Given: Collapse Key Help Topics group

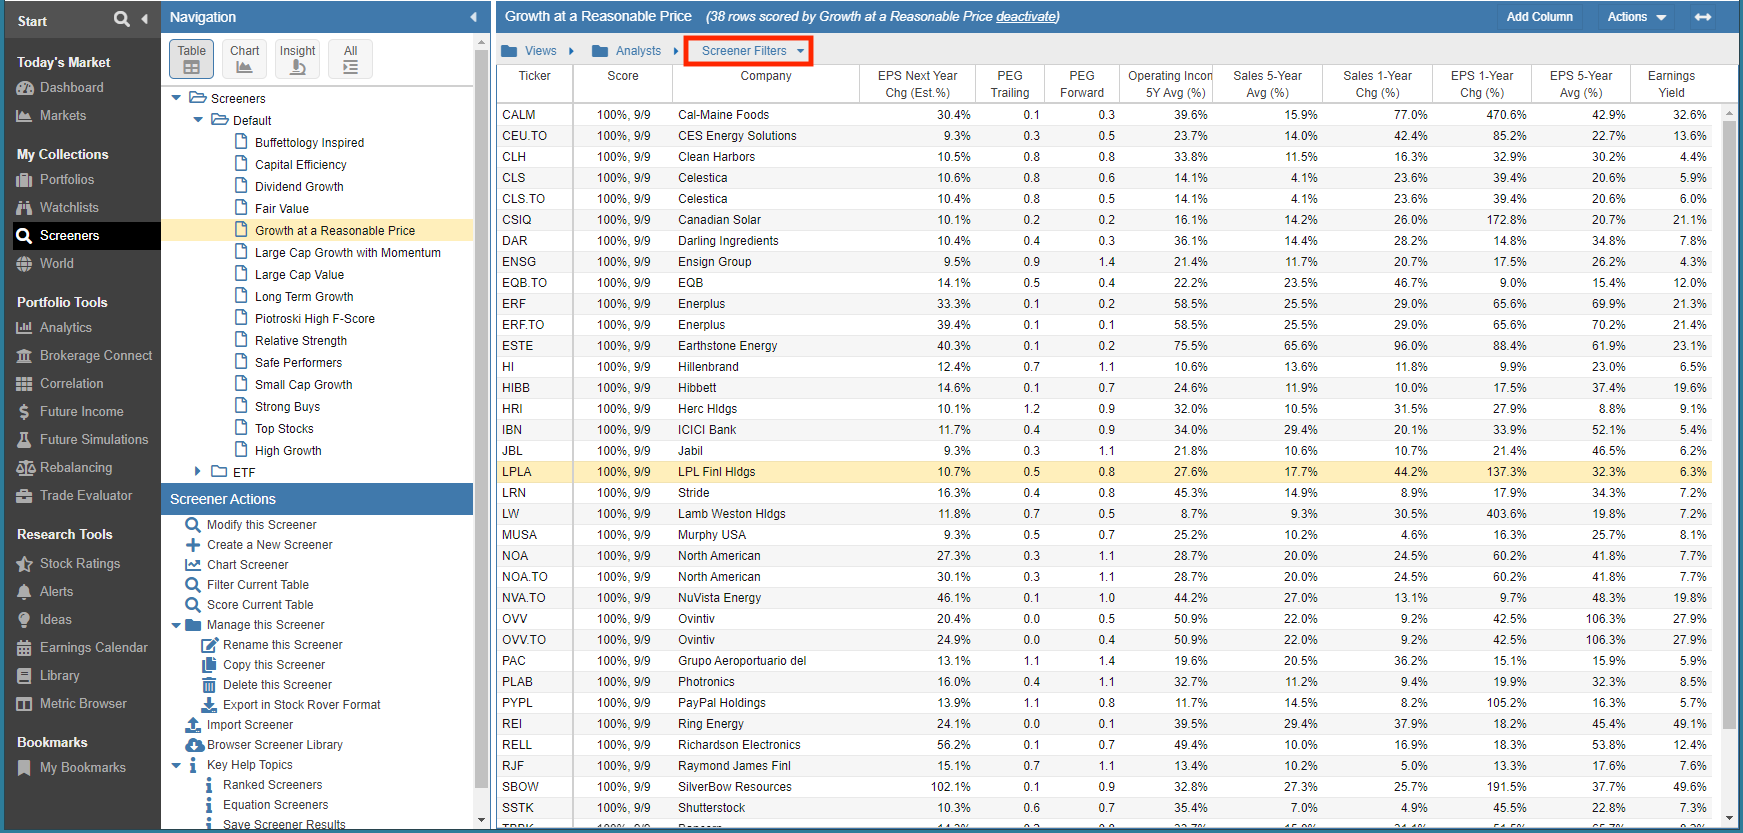Looking at the screenshot, I should pyautogui.click(x=177, y=765).
